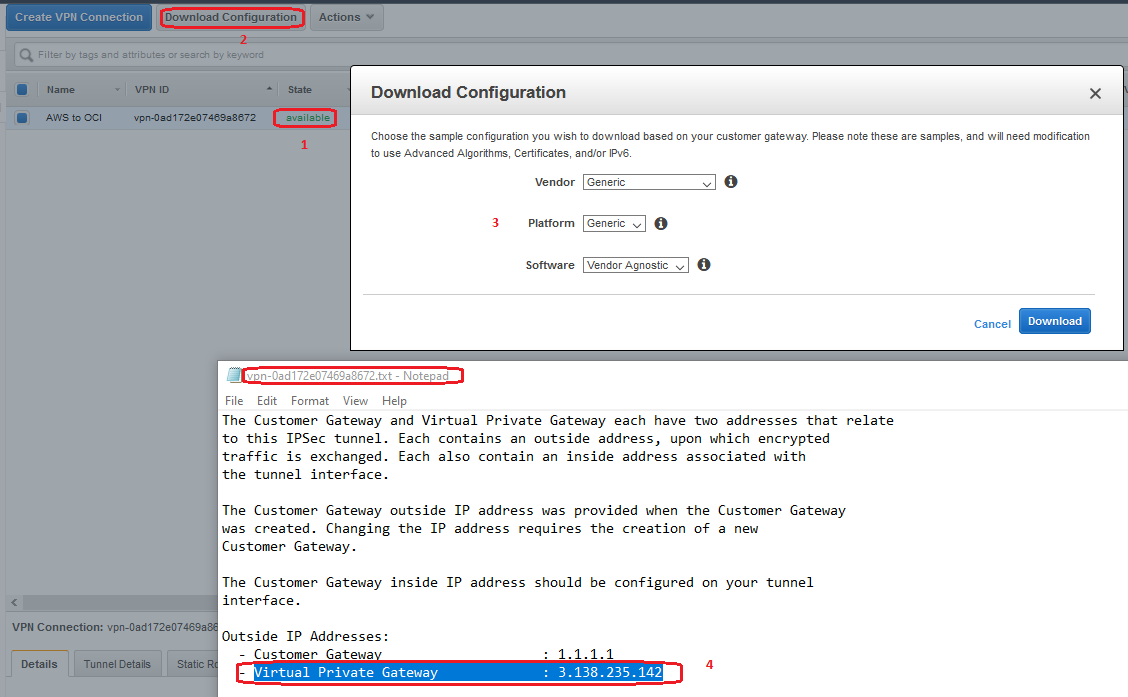Open the Edit menu in Notepad
Viewport: 1128px width, 697px height.
tap(267, 401)
